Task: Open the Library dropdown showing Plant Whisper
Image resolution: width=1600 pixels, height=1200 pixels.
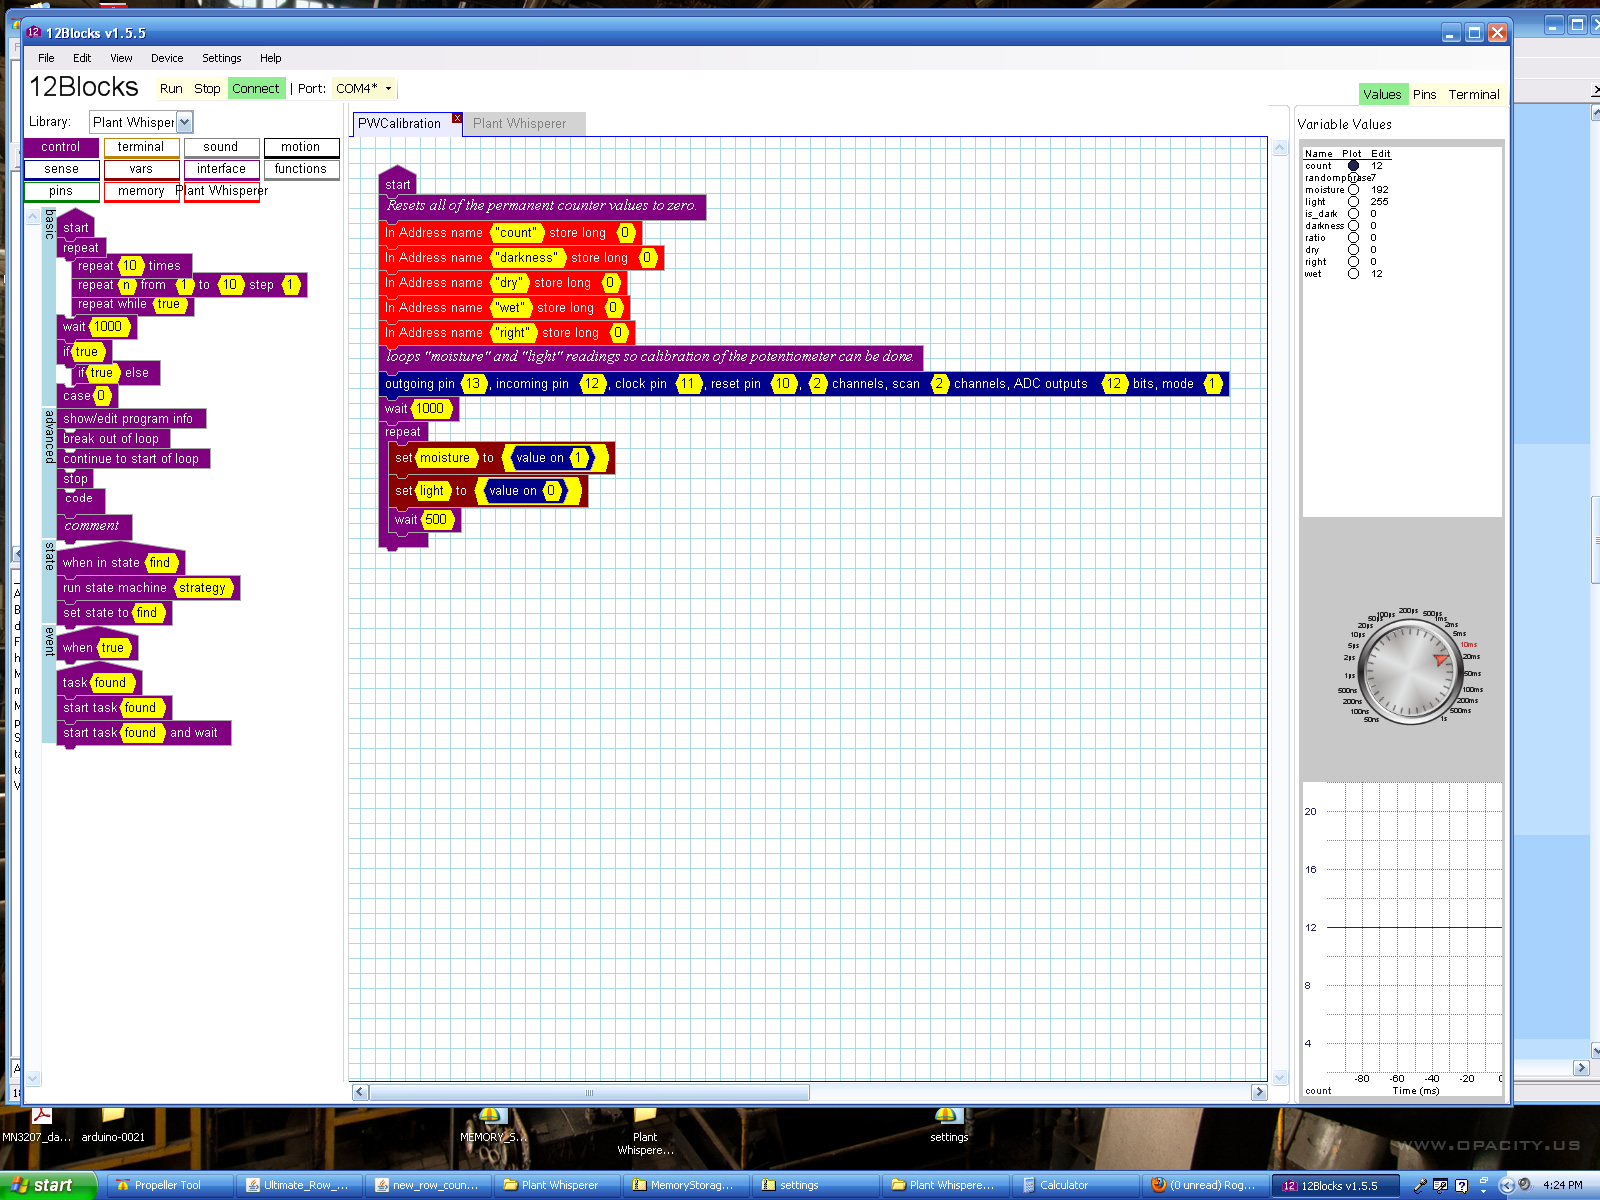Action: pyautogui.click(x=140, y=122)
